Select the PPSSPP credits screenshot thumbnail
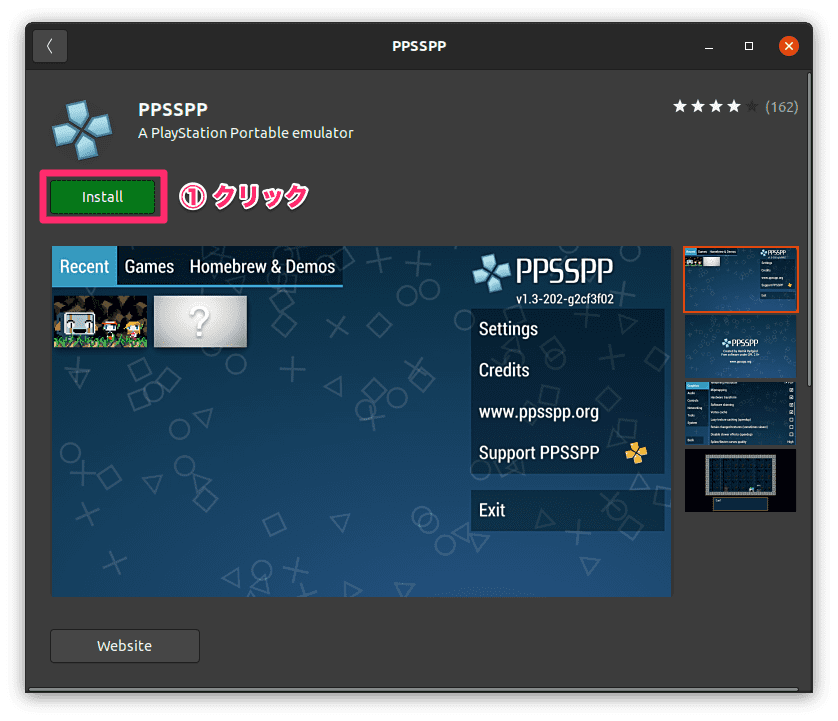This screenshot has height=721, width=838. [741, 347]
